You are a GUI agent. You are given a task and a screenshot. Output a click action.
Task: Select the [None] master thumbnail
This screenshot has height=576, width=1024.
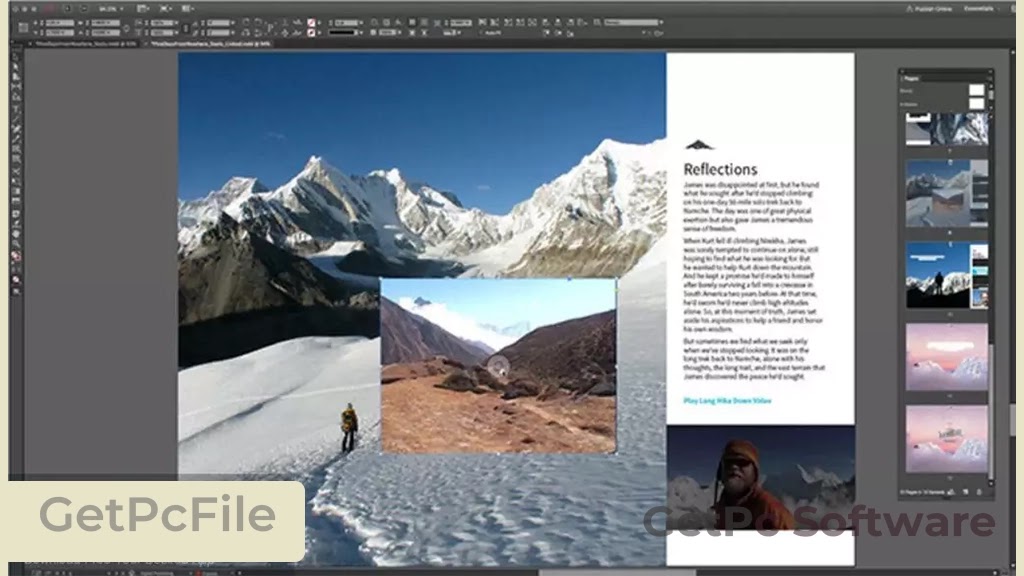coord(976,90)
